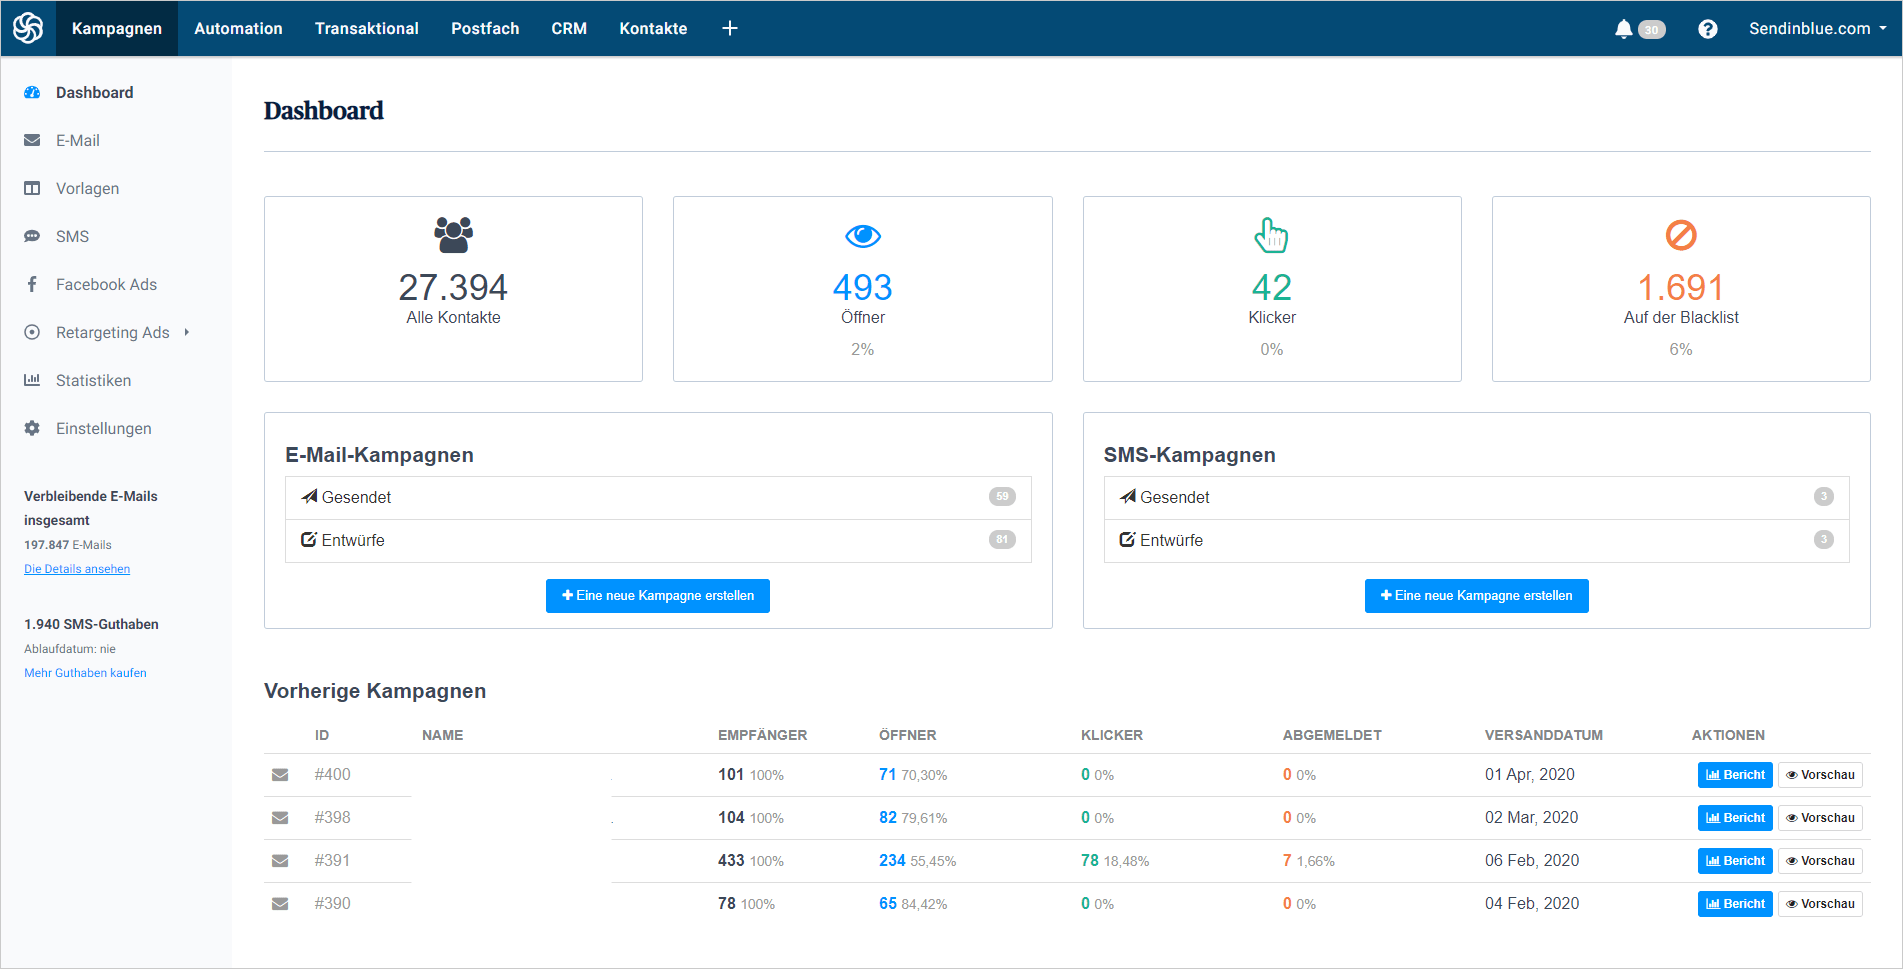Switch to the Automation tab
This screenshot has height=969, width=1903.
tap(238, 29)
